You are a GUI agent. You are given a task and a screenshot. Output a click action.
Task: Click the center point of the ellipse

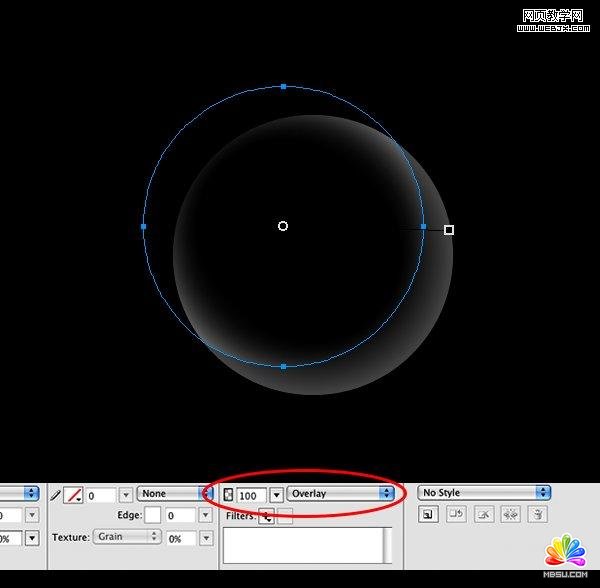pos(283,226)
